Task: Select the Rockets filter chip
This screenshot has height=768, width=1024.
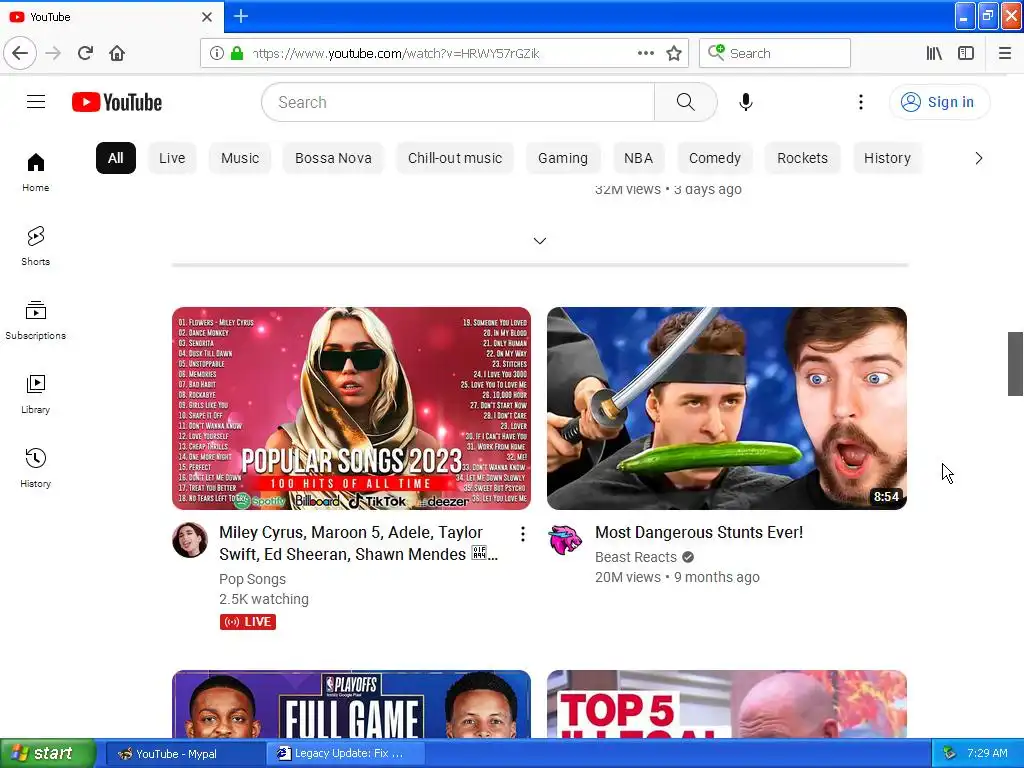Action: (802, 158)
